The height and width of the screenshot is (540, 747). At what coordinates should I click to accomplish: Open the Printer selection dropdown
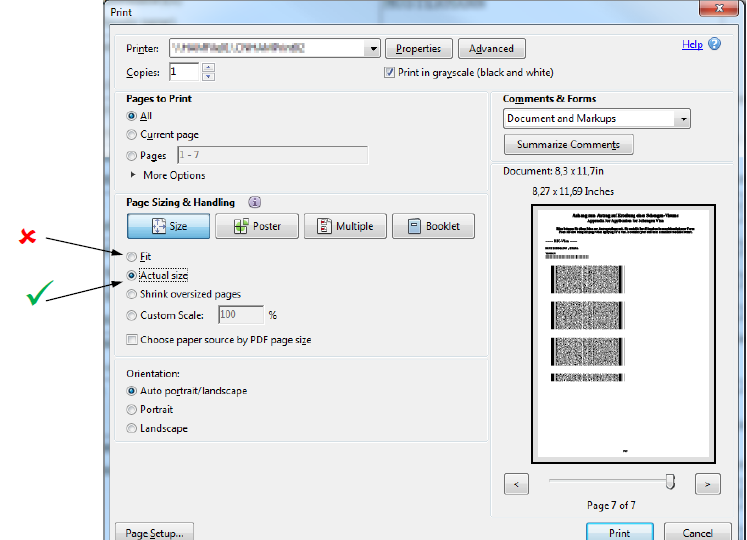(x=374, y=48)
